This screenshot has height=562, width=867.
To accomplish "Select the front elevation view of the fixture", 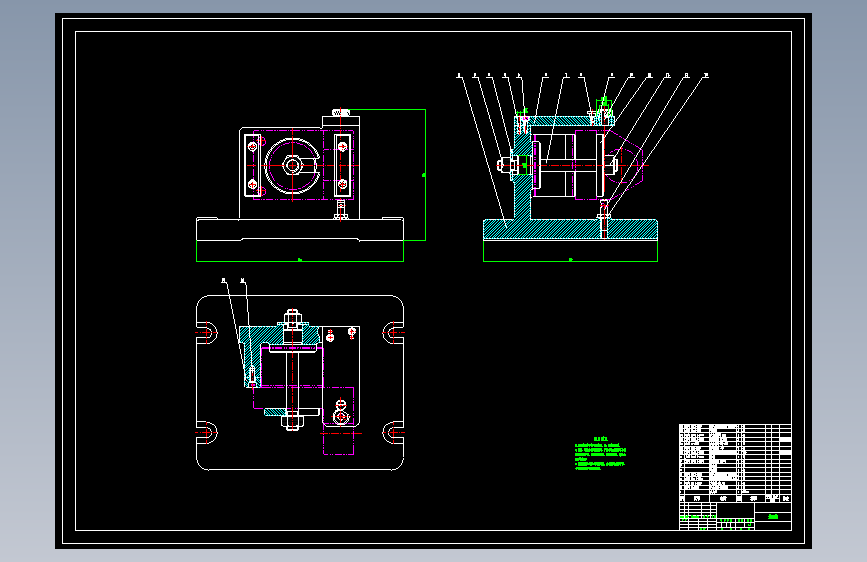I will tap(300, 177).
